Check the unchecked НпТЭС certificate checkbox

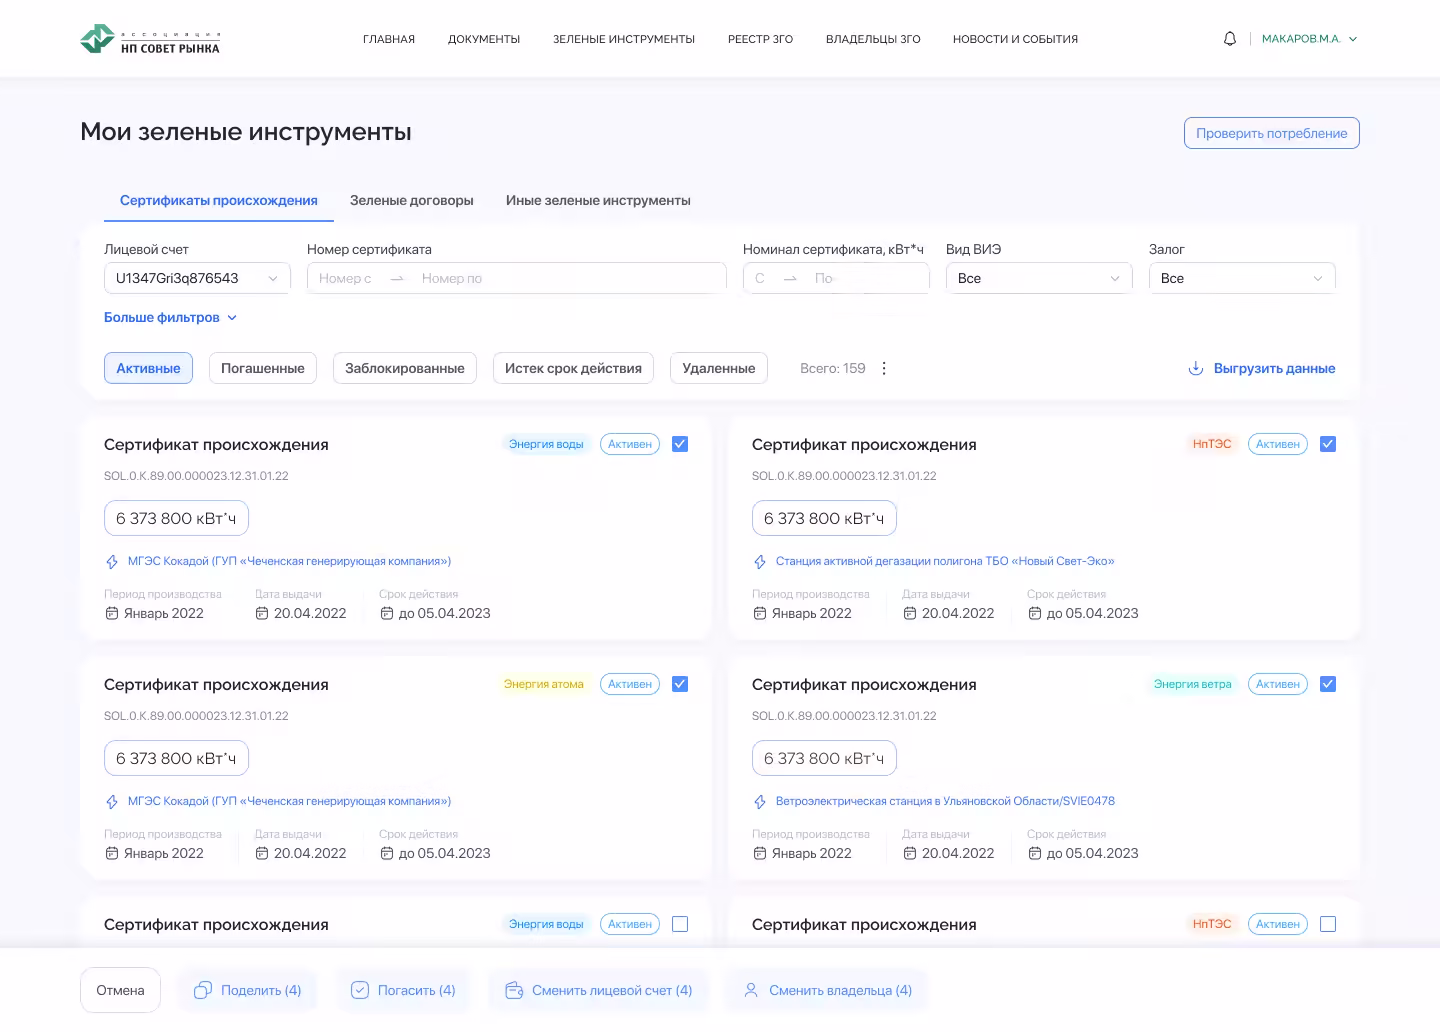pos(1328,924)
